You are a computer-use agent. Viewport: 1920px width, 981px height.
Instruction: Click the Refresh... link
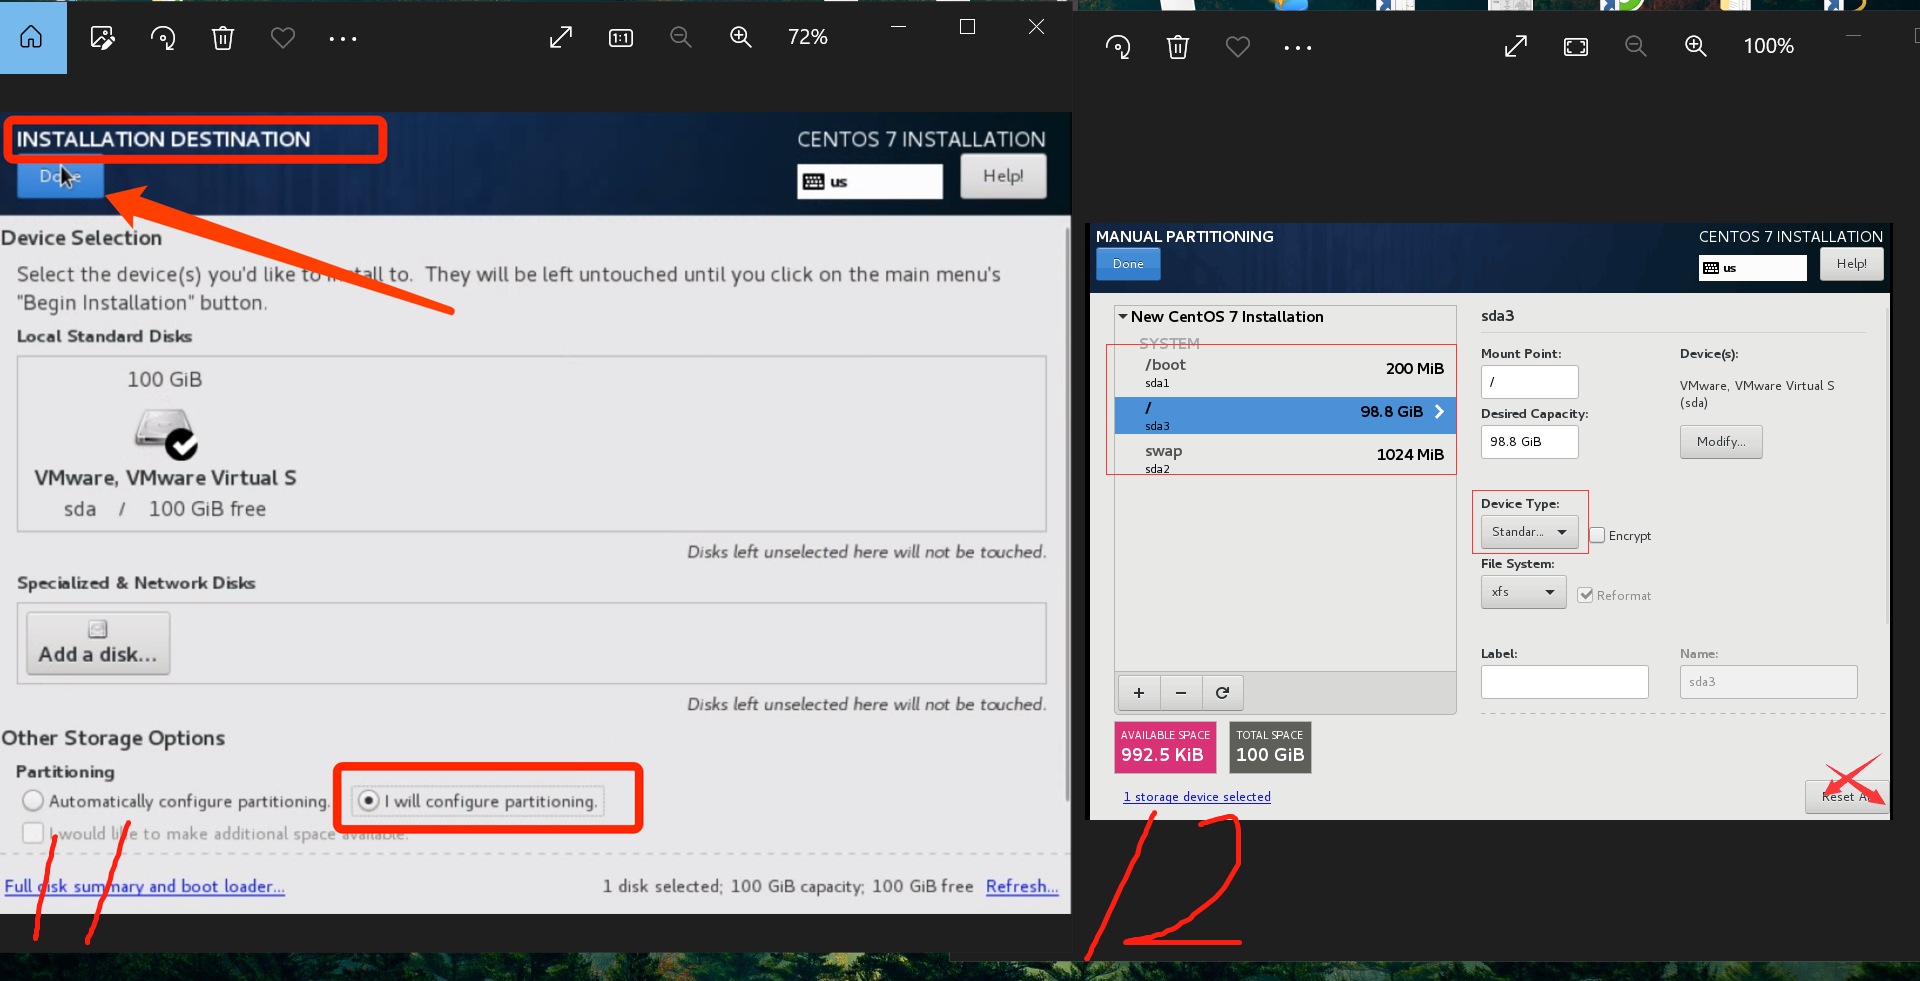[x=1022, y=886]
